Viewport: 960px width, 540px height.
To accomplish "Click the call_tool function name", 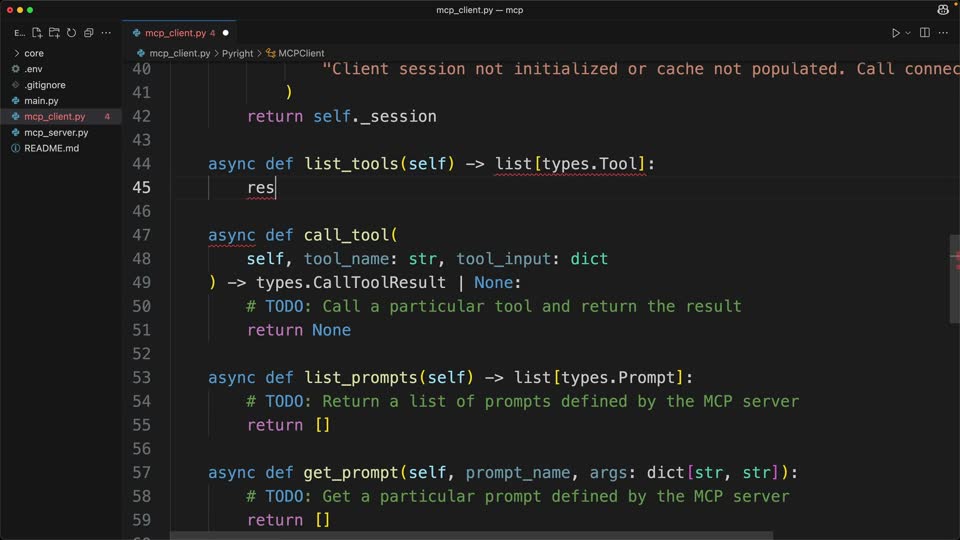I will [346, 235].
